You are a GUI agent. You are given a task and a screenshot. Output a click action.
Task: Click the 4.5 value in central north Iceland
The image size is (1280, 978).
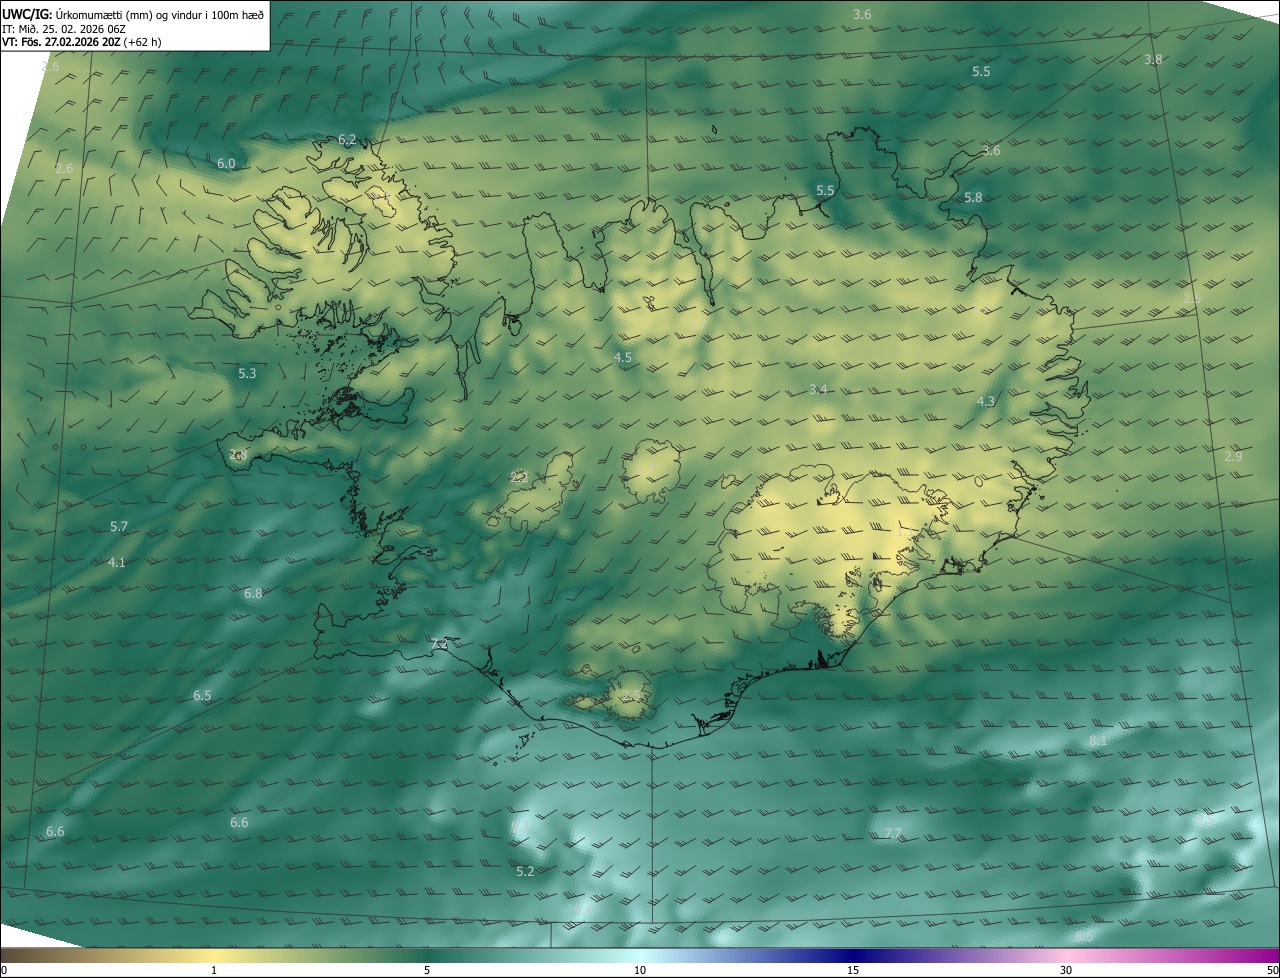623,358
